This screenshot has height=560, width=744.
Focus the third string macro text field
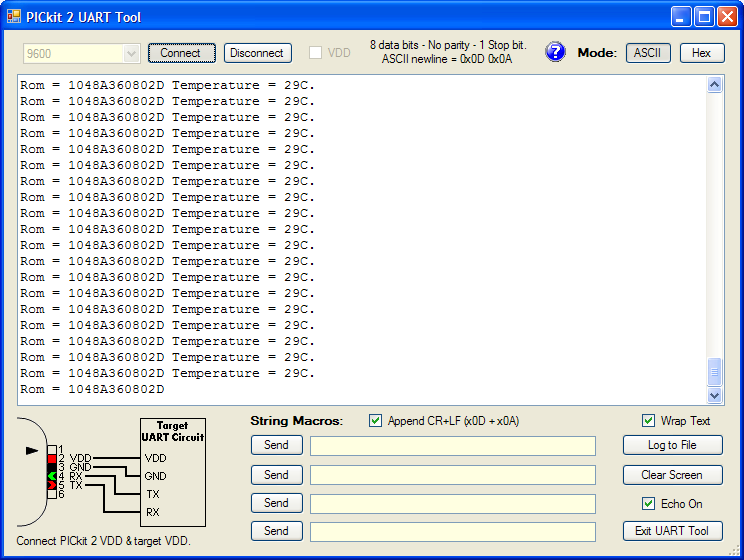point(453,504)
